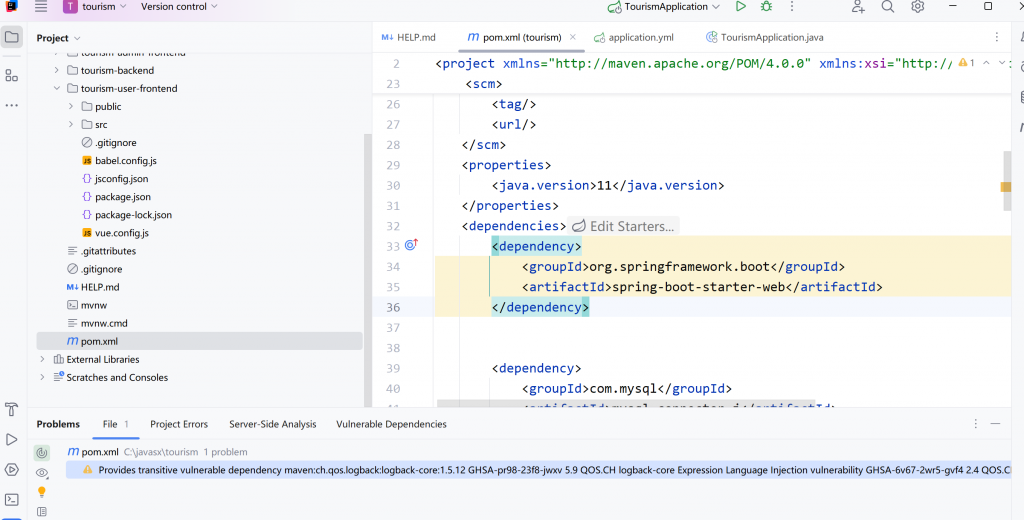Click the editor vertical scrollbar
The image size is (1024, 520).
click(x=1008, y=181)
